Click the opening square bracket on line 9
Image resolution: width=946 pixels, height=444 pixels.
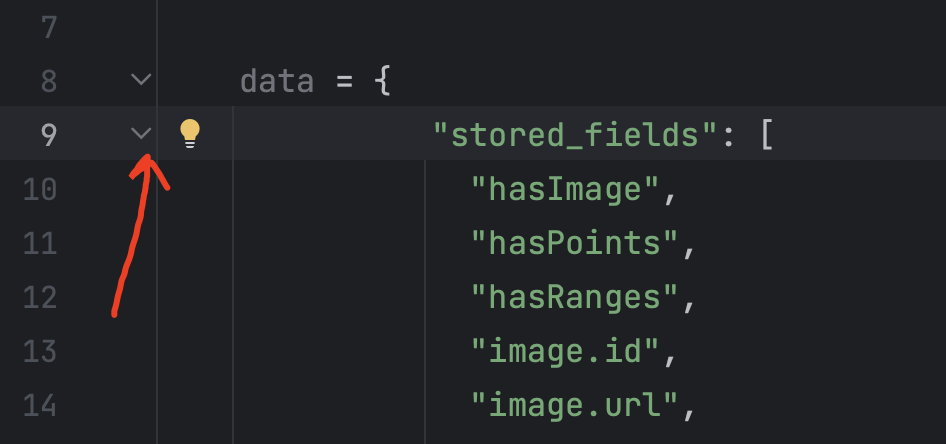[766, 134]
